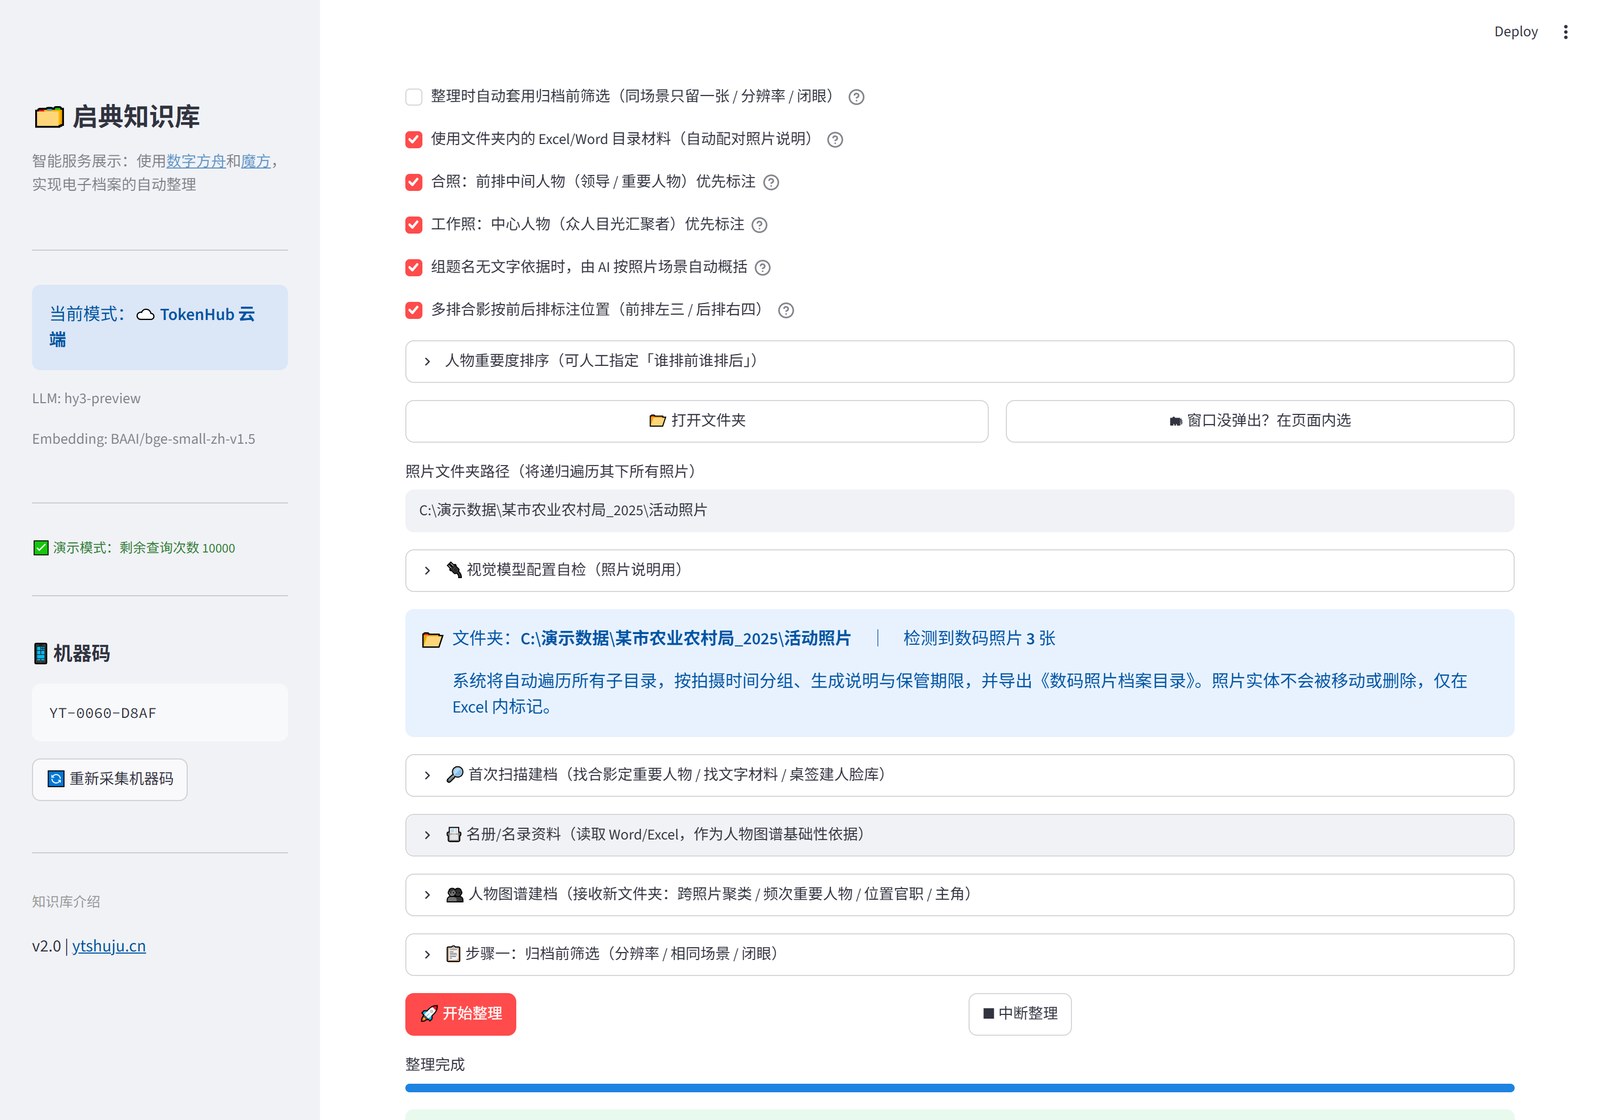Screen dimensions: 1600x1120
Task: Expand 视觉模型配置自检 section
Action: (x=959, y=570)
